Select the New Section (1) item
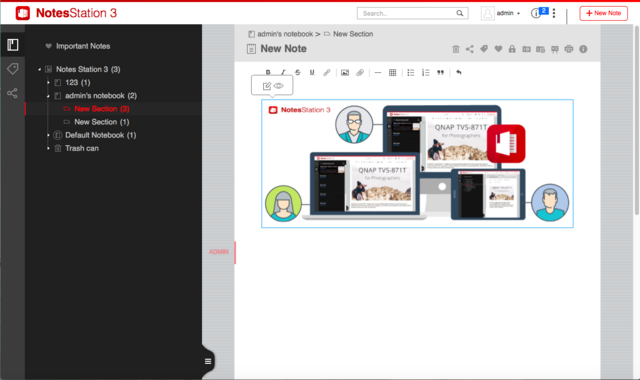640x380 pixels. (x=102, y=122)
